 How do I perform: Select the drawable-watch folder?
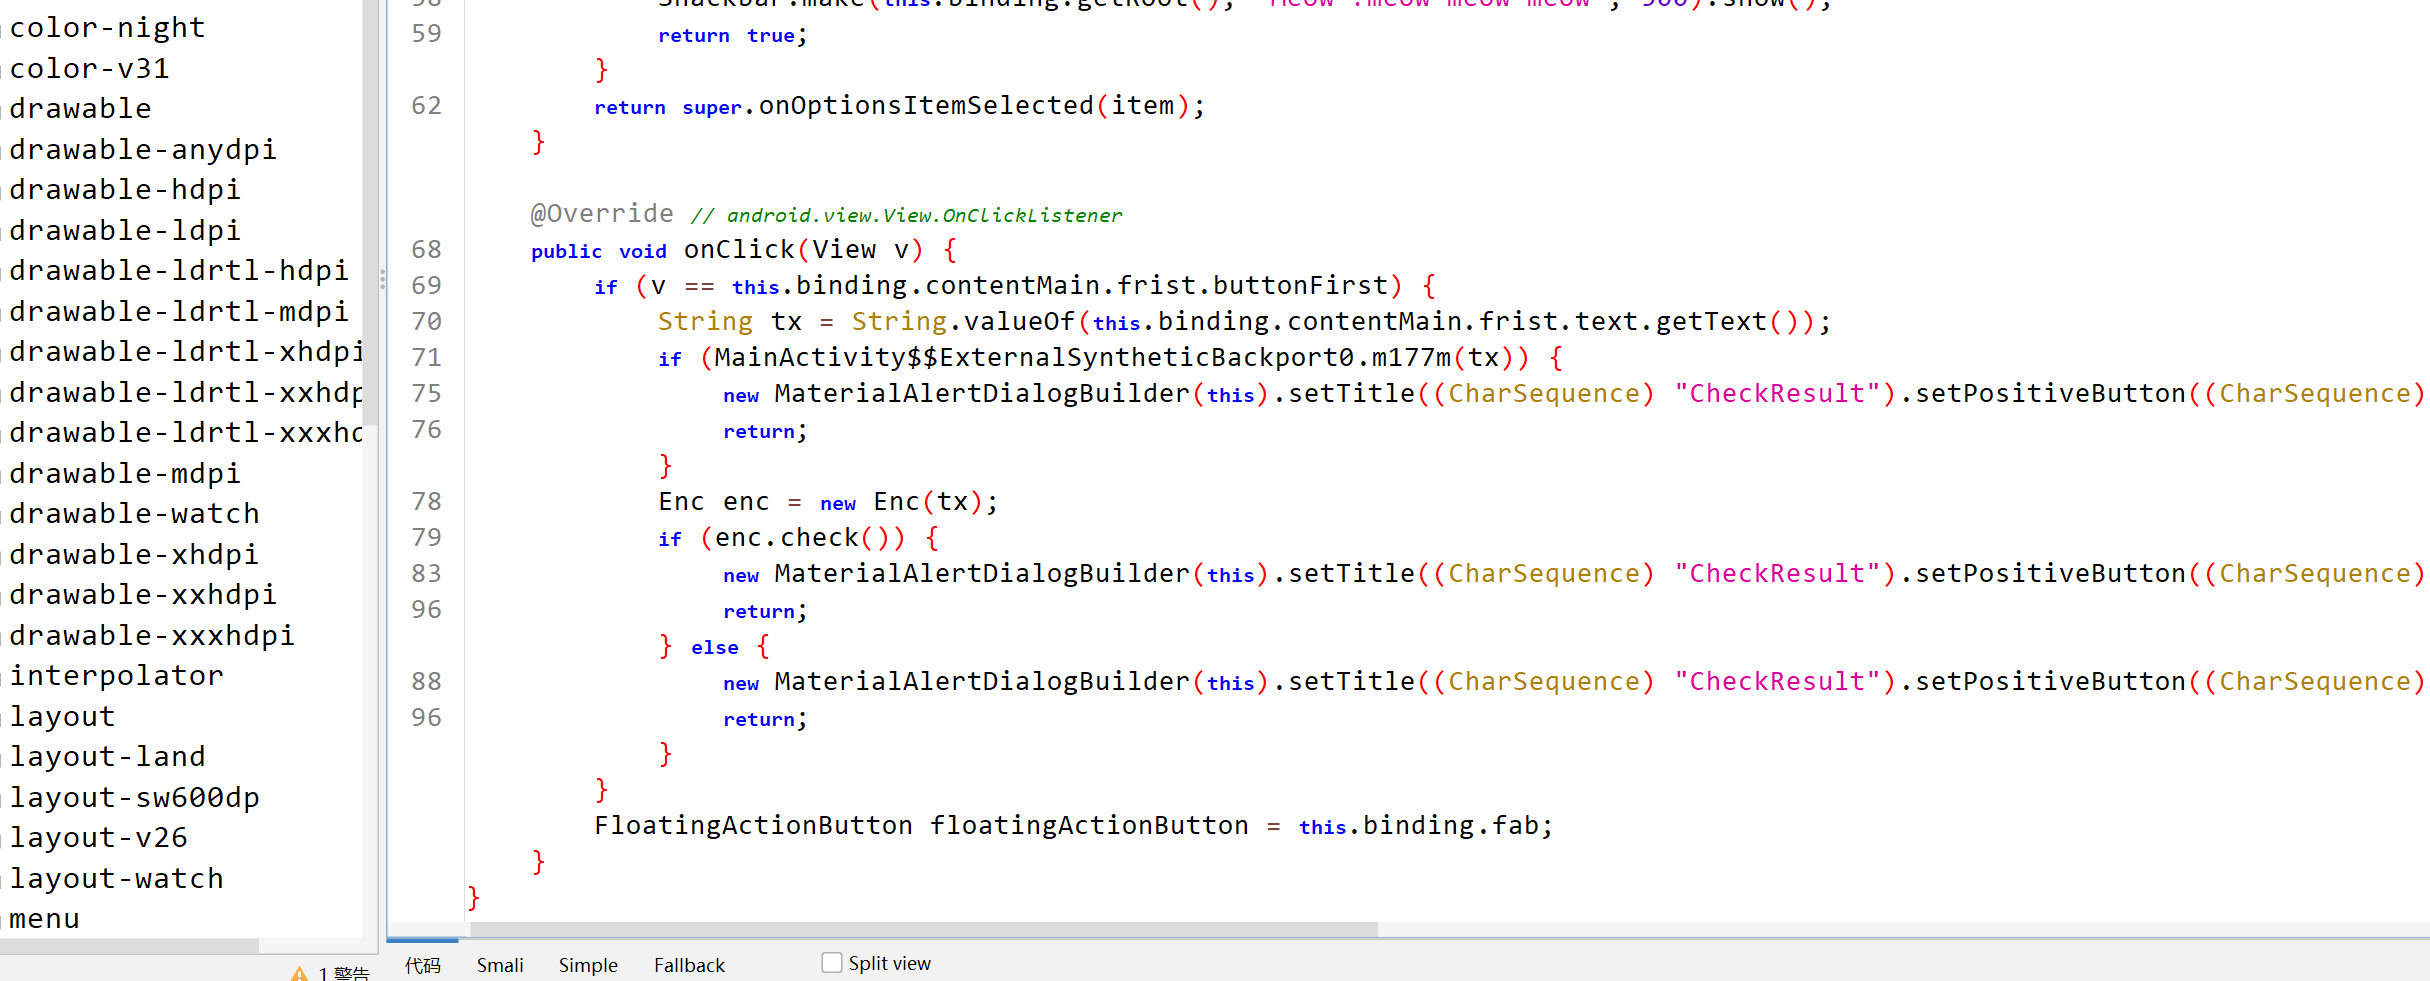[x=134, y=513]
